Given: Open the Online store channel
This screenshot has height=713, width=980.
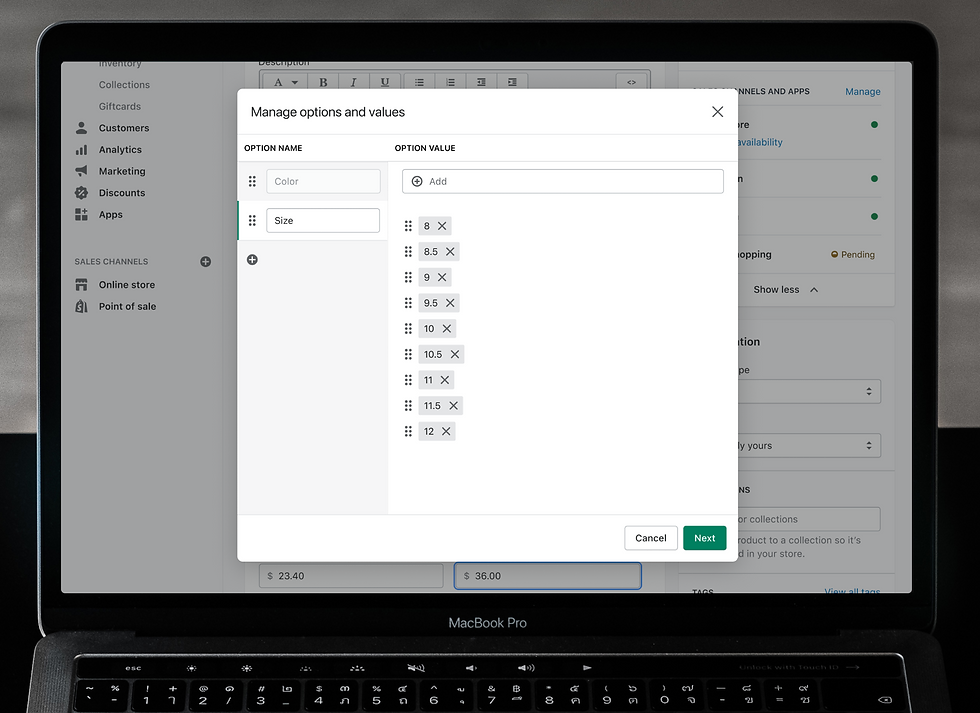Looking at the screenshot, I should (x=127, y=285).
